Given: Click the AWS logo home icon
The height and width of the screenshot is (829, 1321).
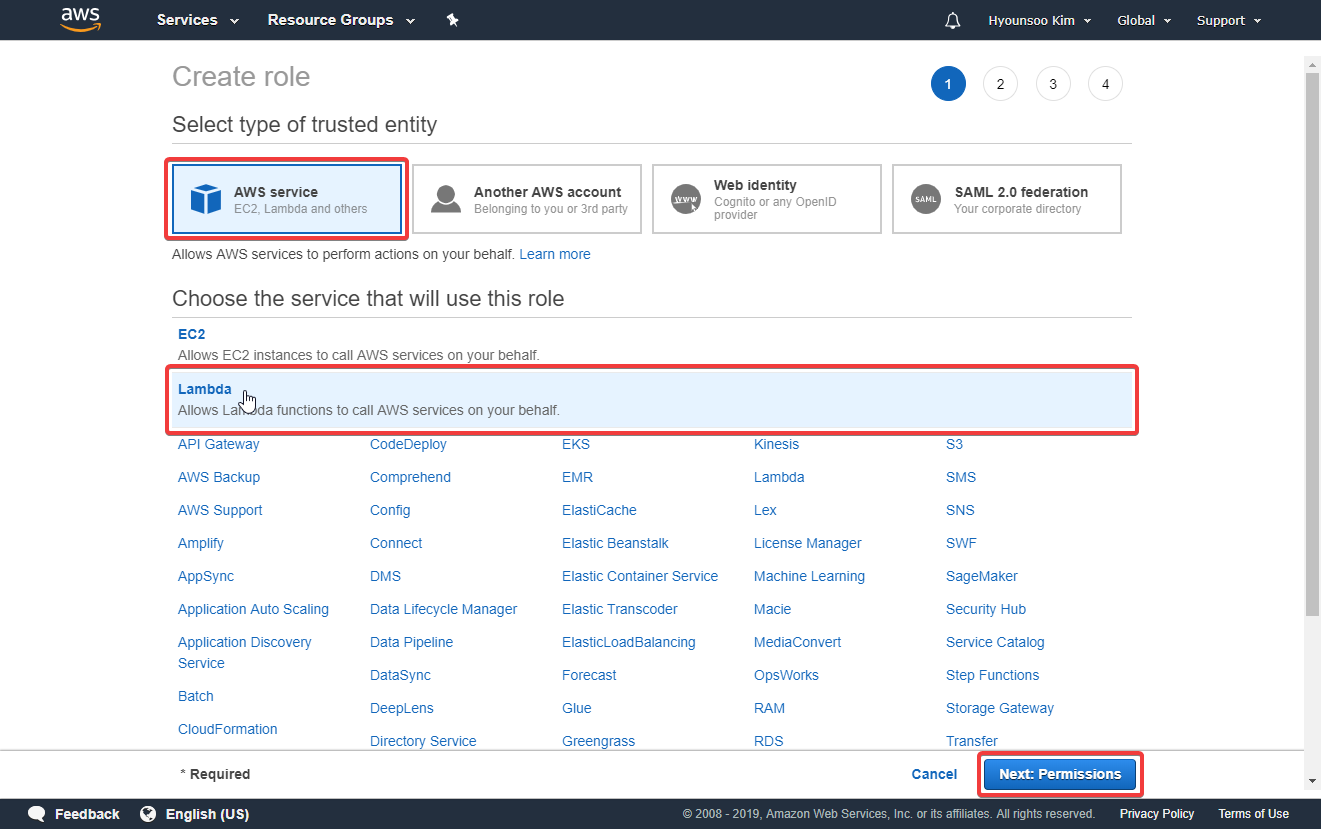Looking at the screenshot, I should pos(81,20).
